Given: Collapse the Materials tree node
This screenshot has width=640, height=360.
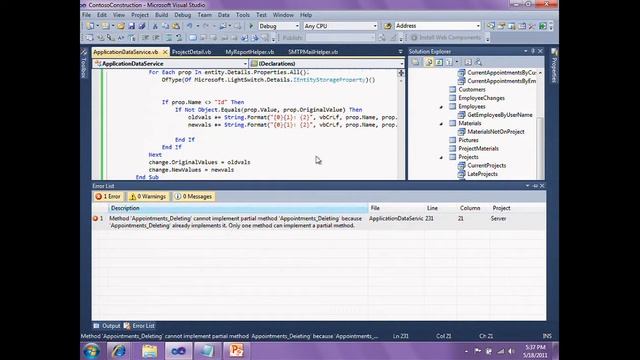Looking at the screenshot, I should click(441, 124).
